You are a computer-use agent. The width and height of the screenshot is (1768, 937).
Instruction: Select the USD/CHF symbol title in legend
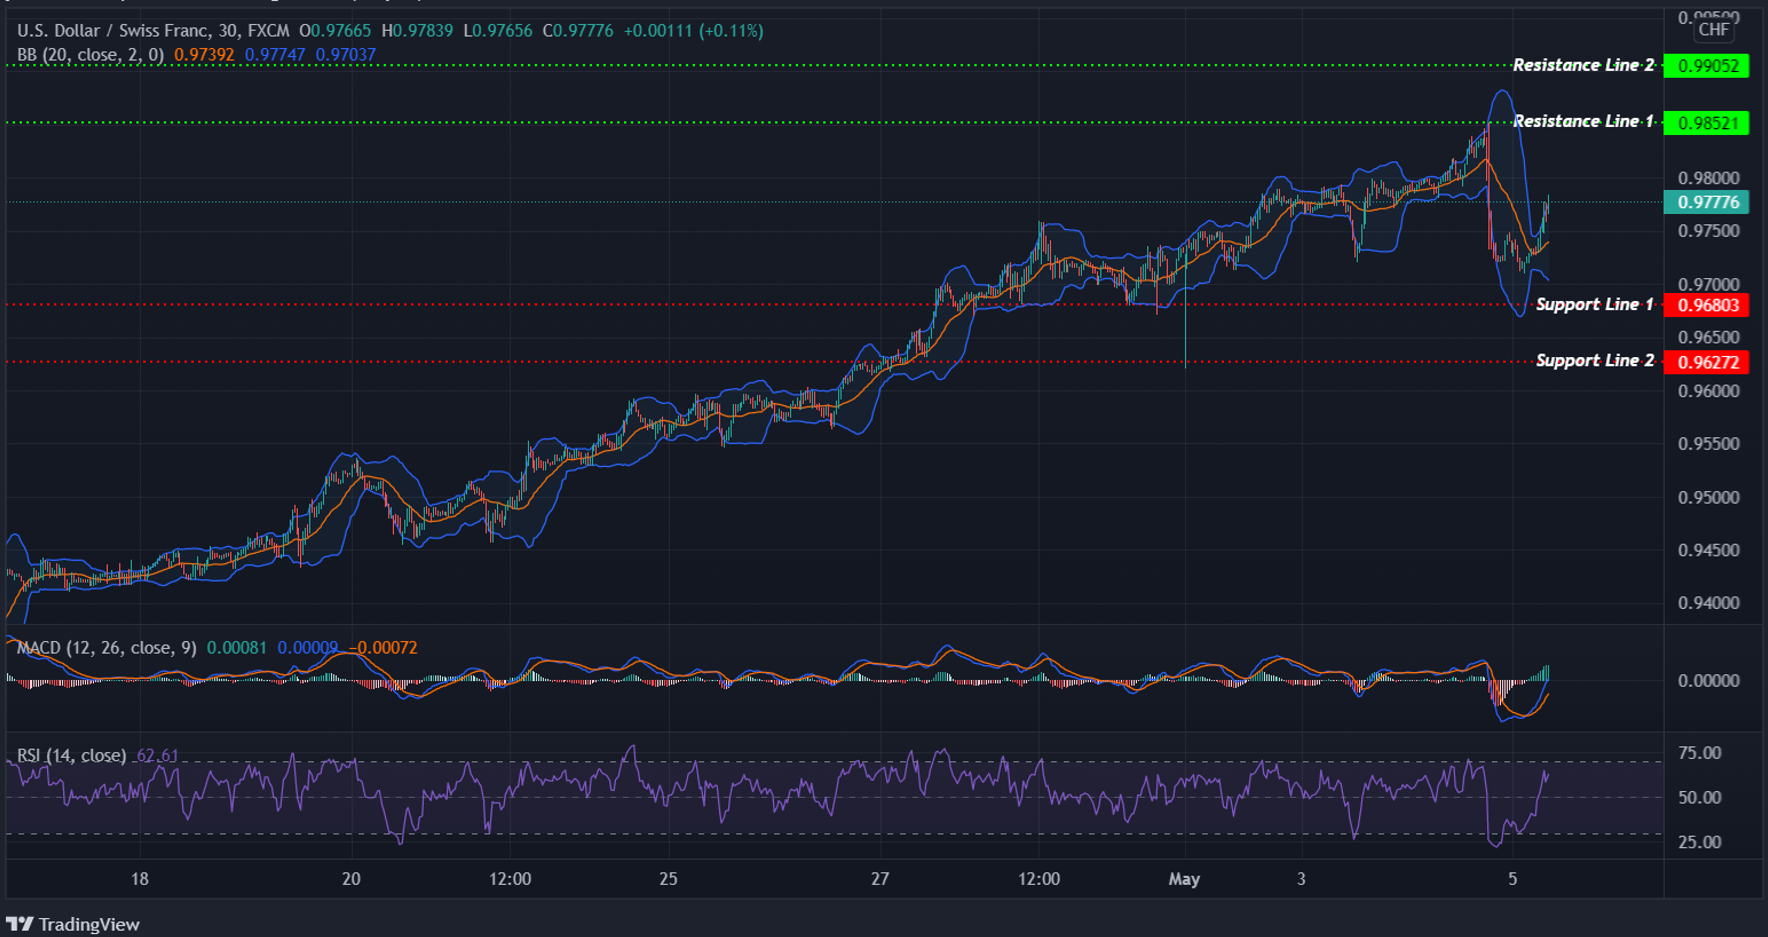click(110, 30)
